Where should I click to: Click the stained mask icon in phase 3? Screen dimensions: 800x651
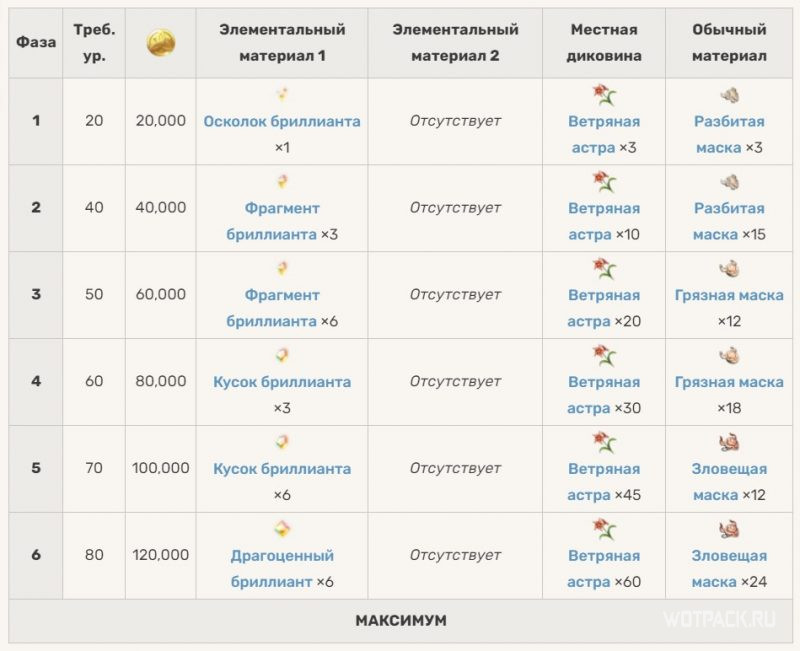tap(730, 269)
